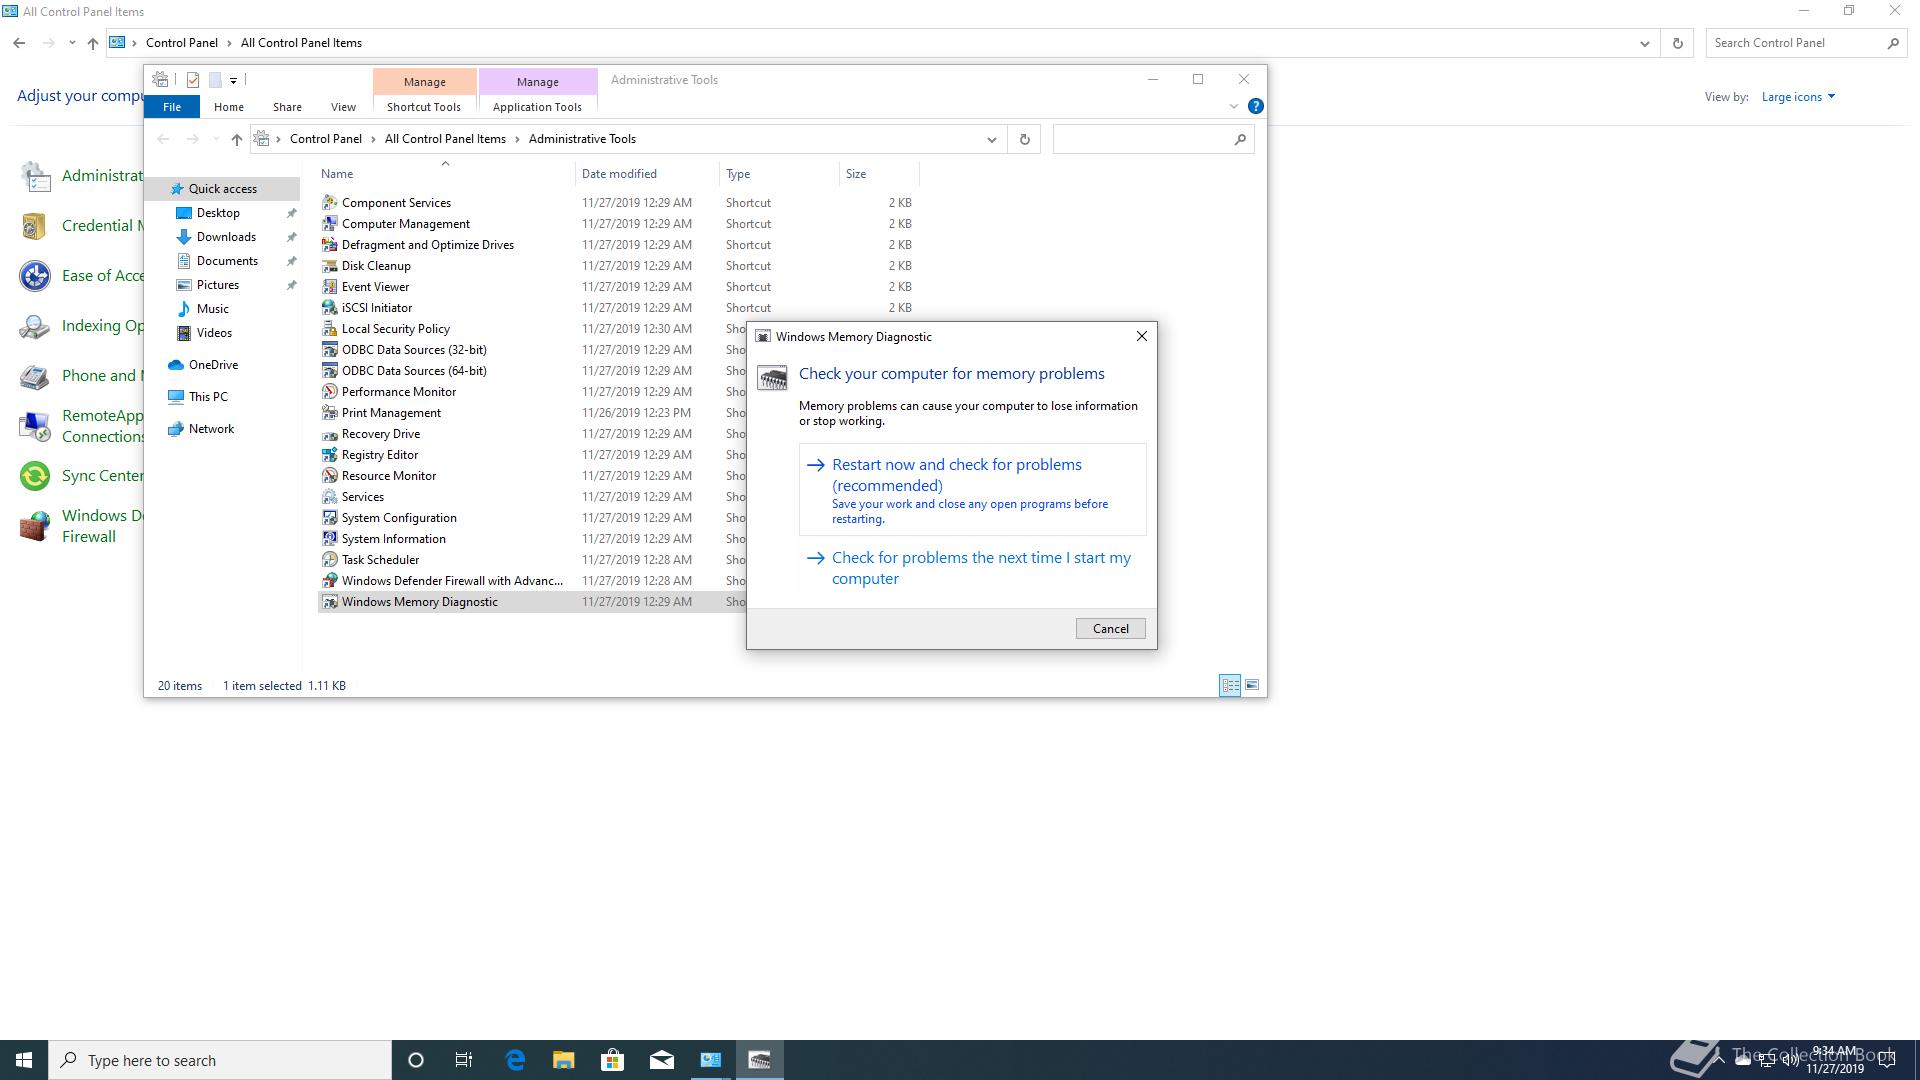Open the File menu tab
This screenshot has width=1920, height=1080.
pos(172,107)
